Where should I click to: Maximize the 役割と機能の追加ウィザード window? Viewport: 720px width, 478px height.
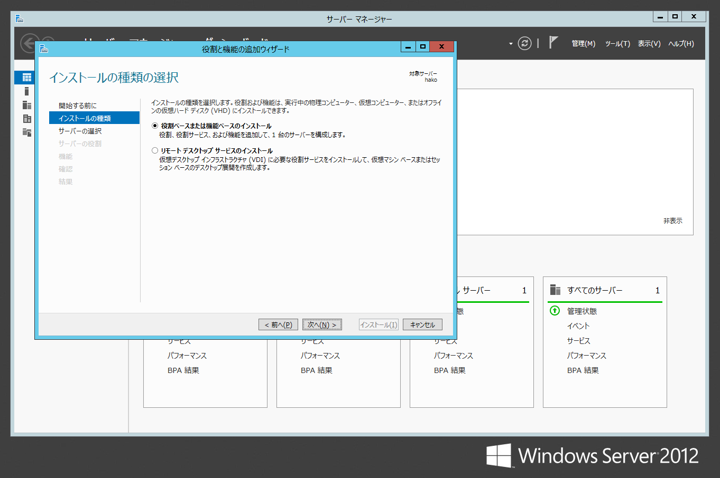422,46
